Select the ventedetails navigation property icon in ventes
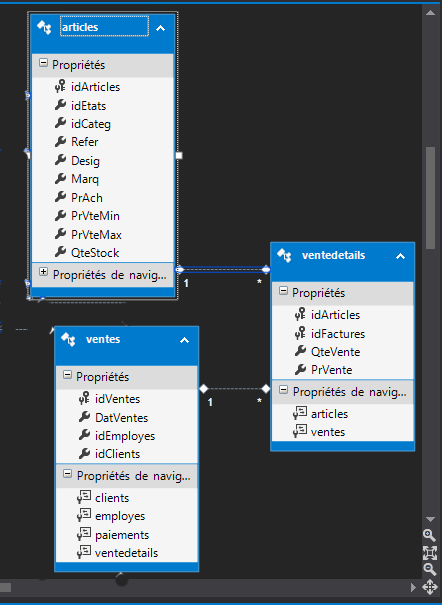442x605 pixels. [84, 552]
